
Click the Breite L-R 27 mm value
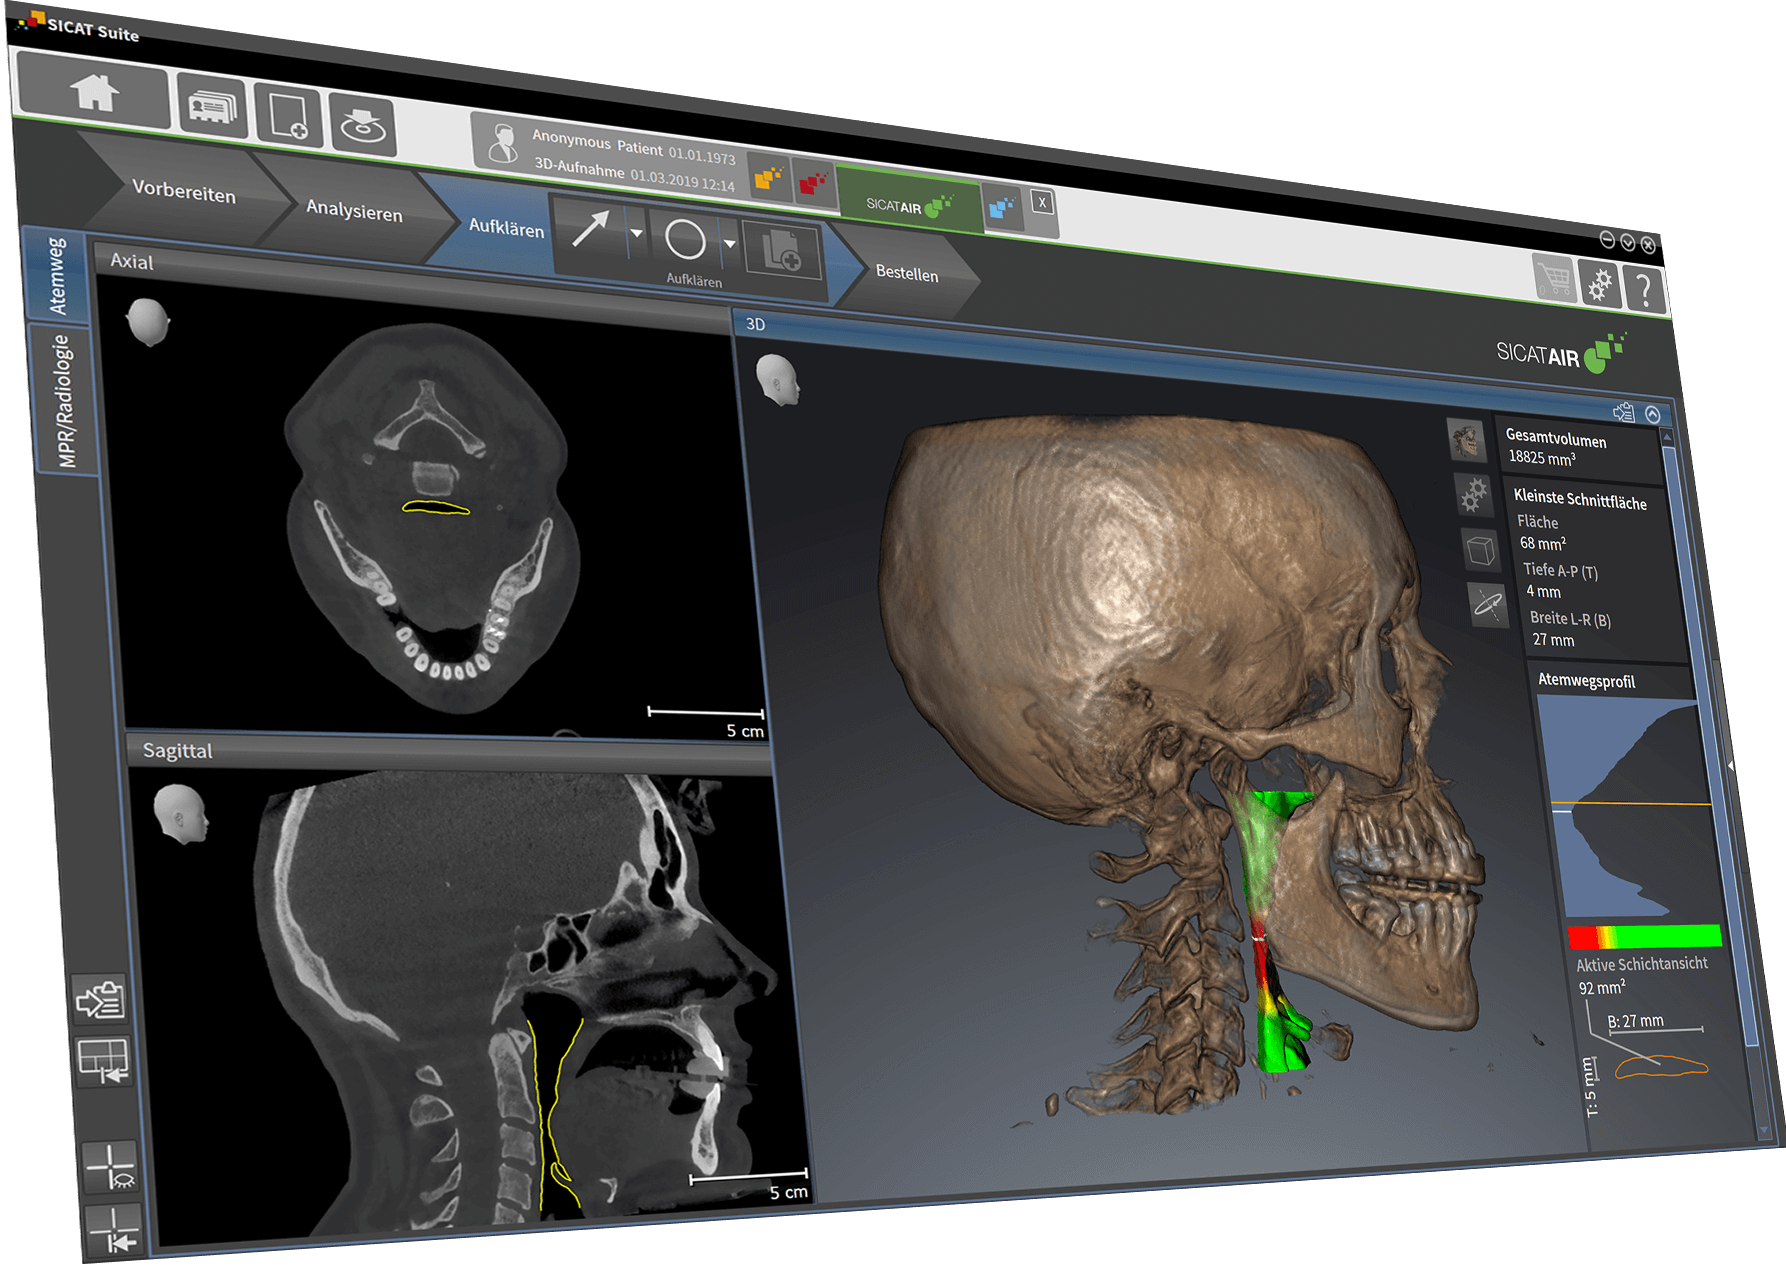tap(1553, 639)
